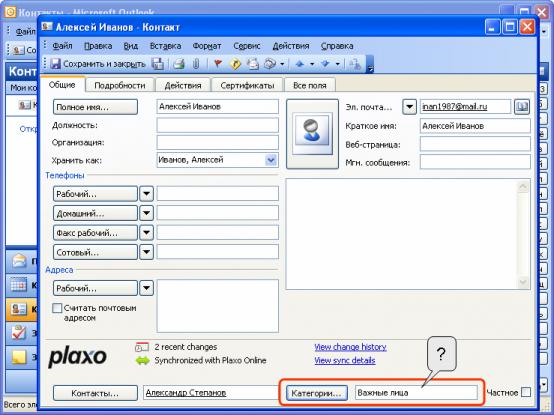This screenshot has height=415, width=554.
Task: Click the Домашний phone button
Action: [x=95, y=213]
